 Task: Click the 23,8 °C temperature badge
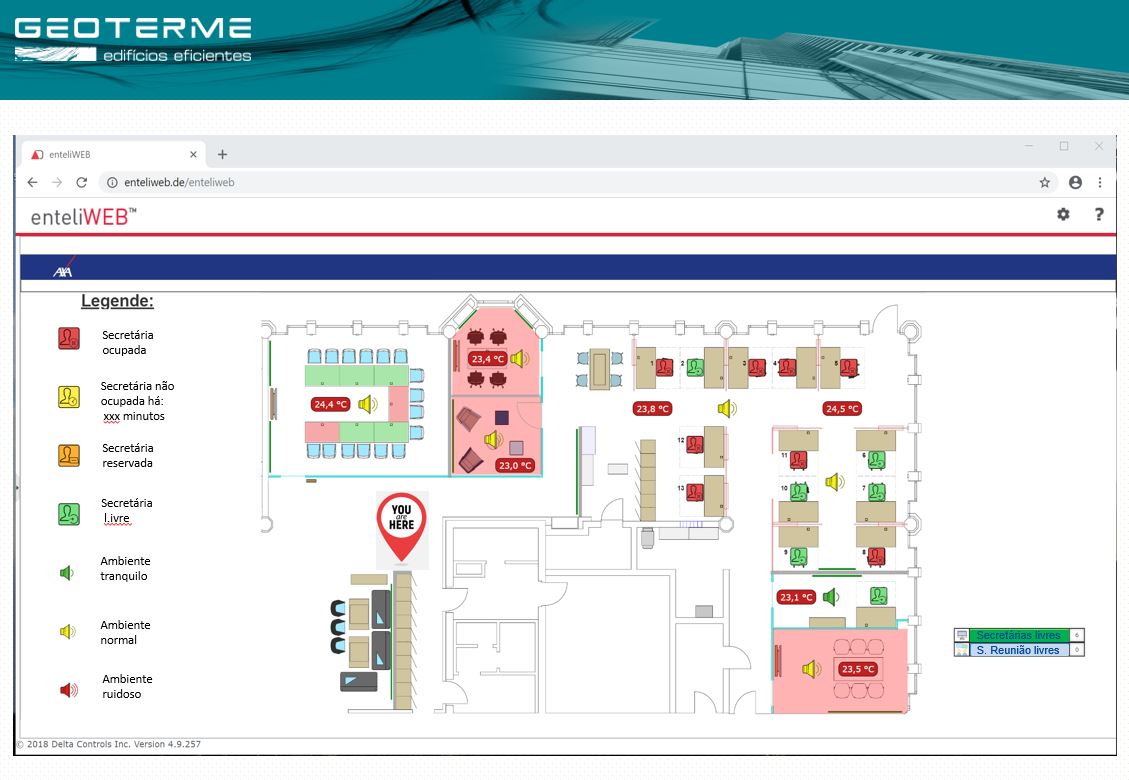click(x=652, y=408)
